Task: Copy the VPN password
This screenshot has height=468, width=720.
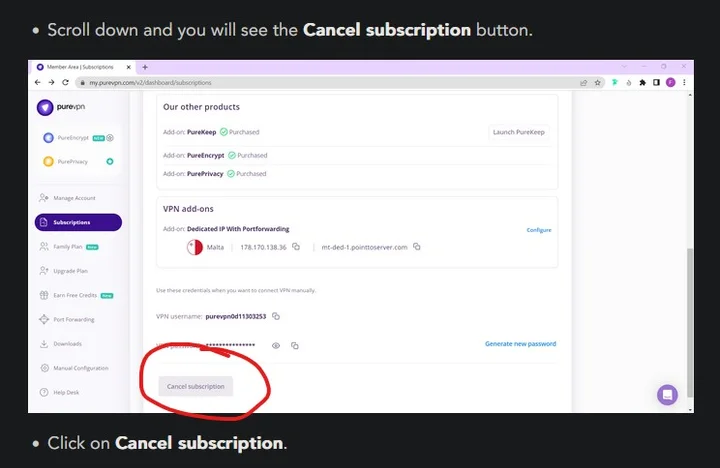Action: 295,345
